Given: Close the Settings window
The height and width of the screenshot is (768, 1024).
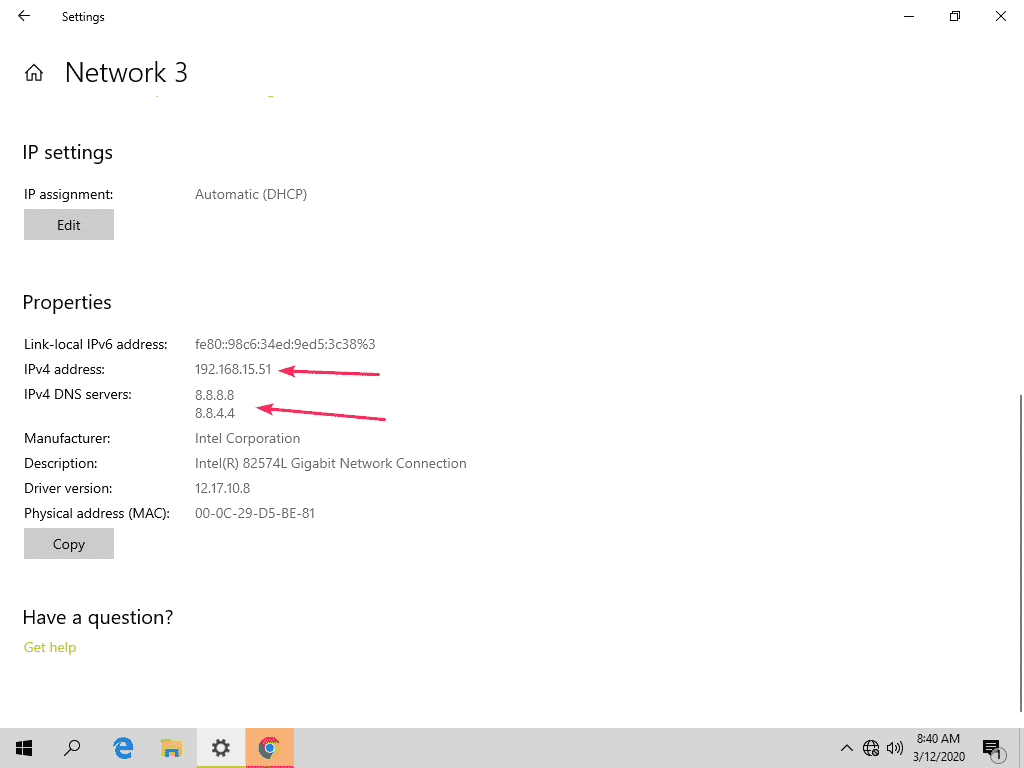Looking at the screenshot, I should pyautogui.click(x=1000, y=16).
